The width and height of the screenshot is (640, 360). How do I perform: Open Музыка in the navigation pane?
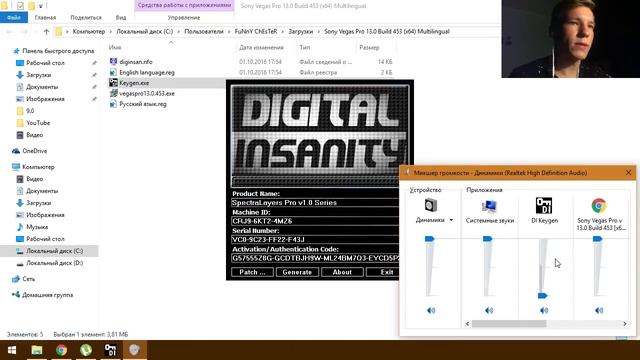point(37,227)
